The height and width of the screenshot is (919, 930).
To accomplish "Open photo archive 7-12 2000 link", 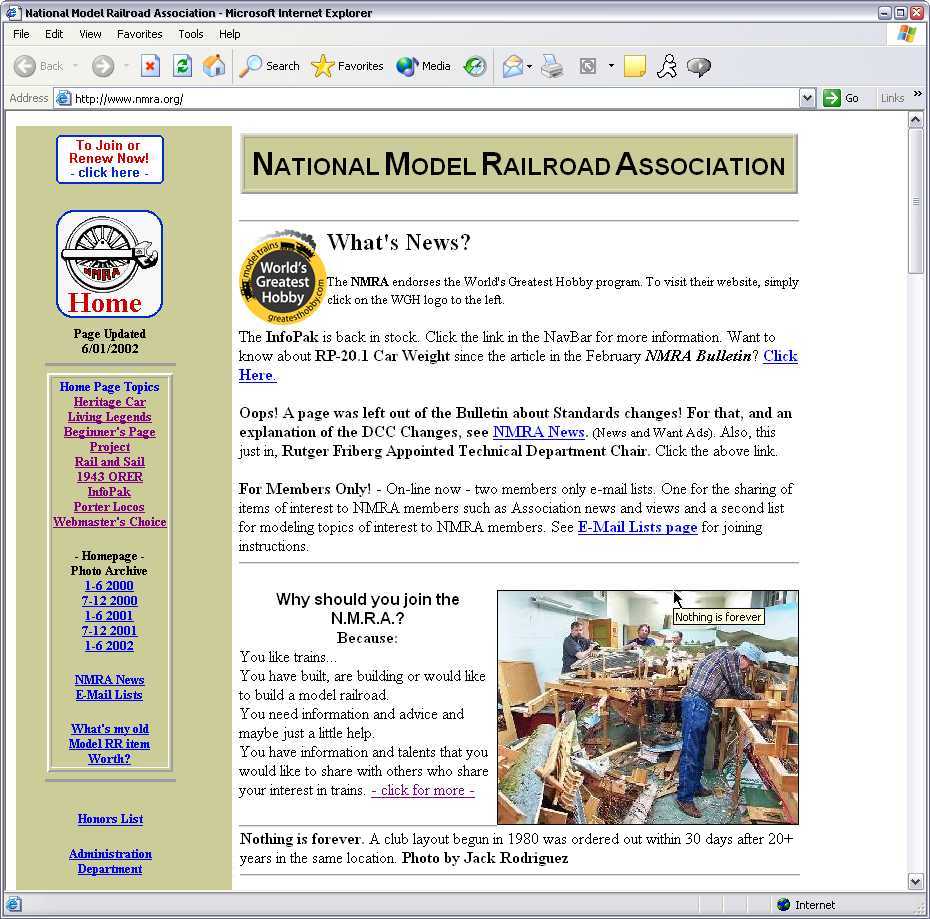I will pyautogui.click(x=109, y=600).
